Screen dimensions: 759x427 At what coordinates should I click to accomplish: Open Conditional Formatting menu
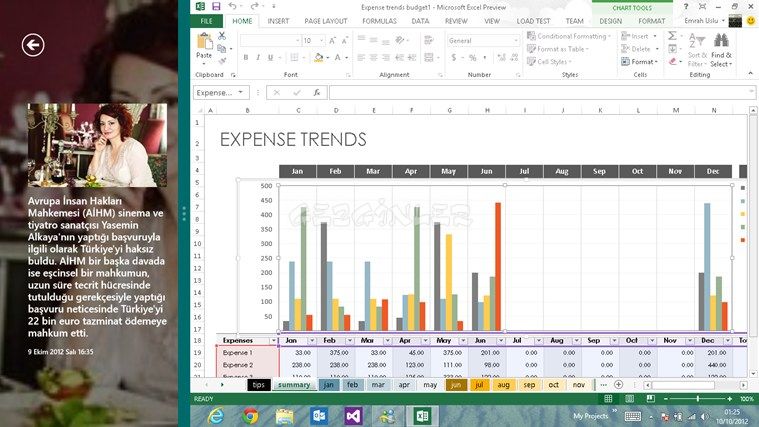tap(569, 36)
